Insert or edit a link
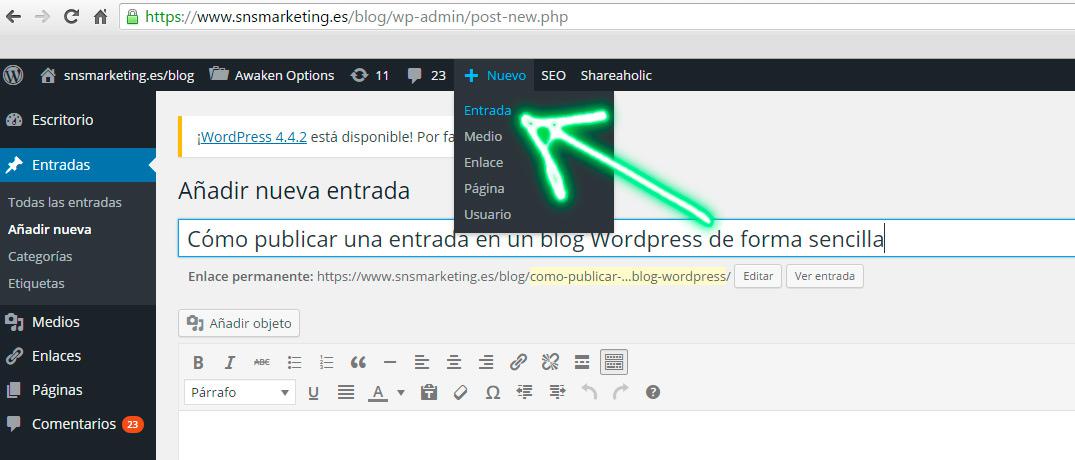1075x460 pixels. [518, 362]
